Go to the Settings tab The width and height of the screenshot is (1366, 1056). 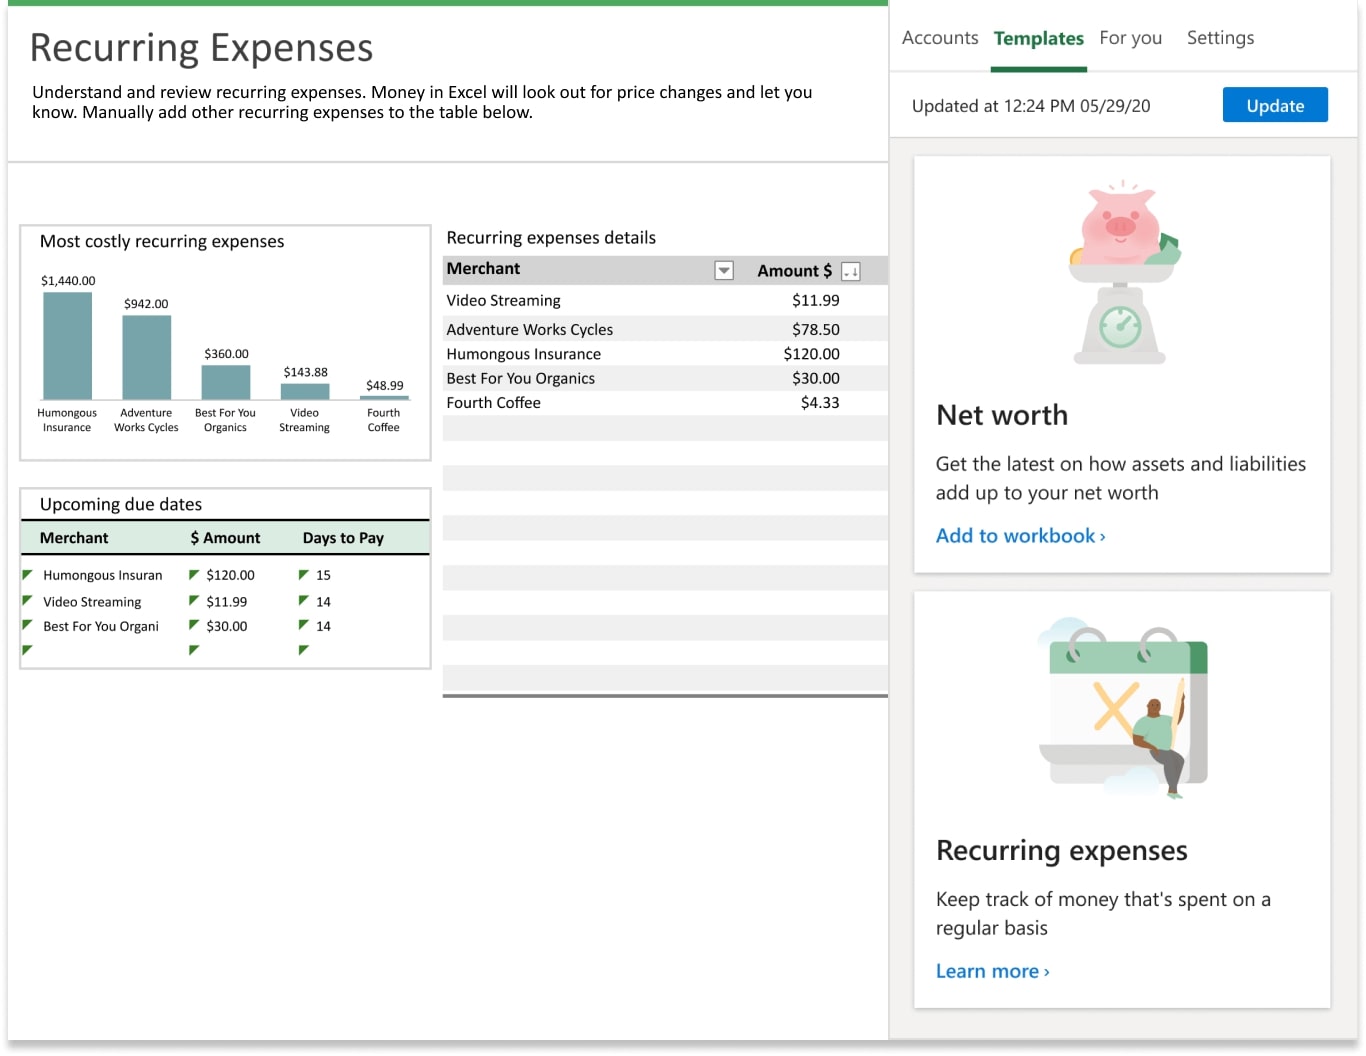[x=1220, y=38]
